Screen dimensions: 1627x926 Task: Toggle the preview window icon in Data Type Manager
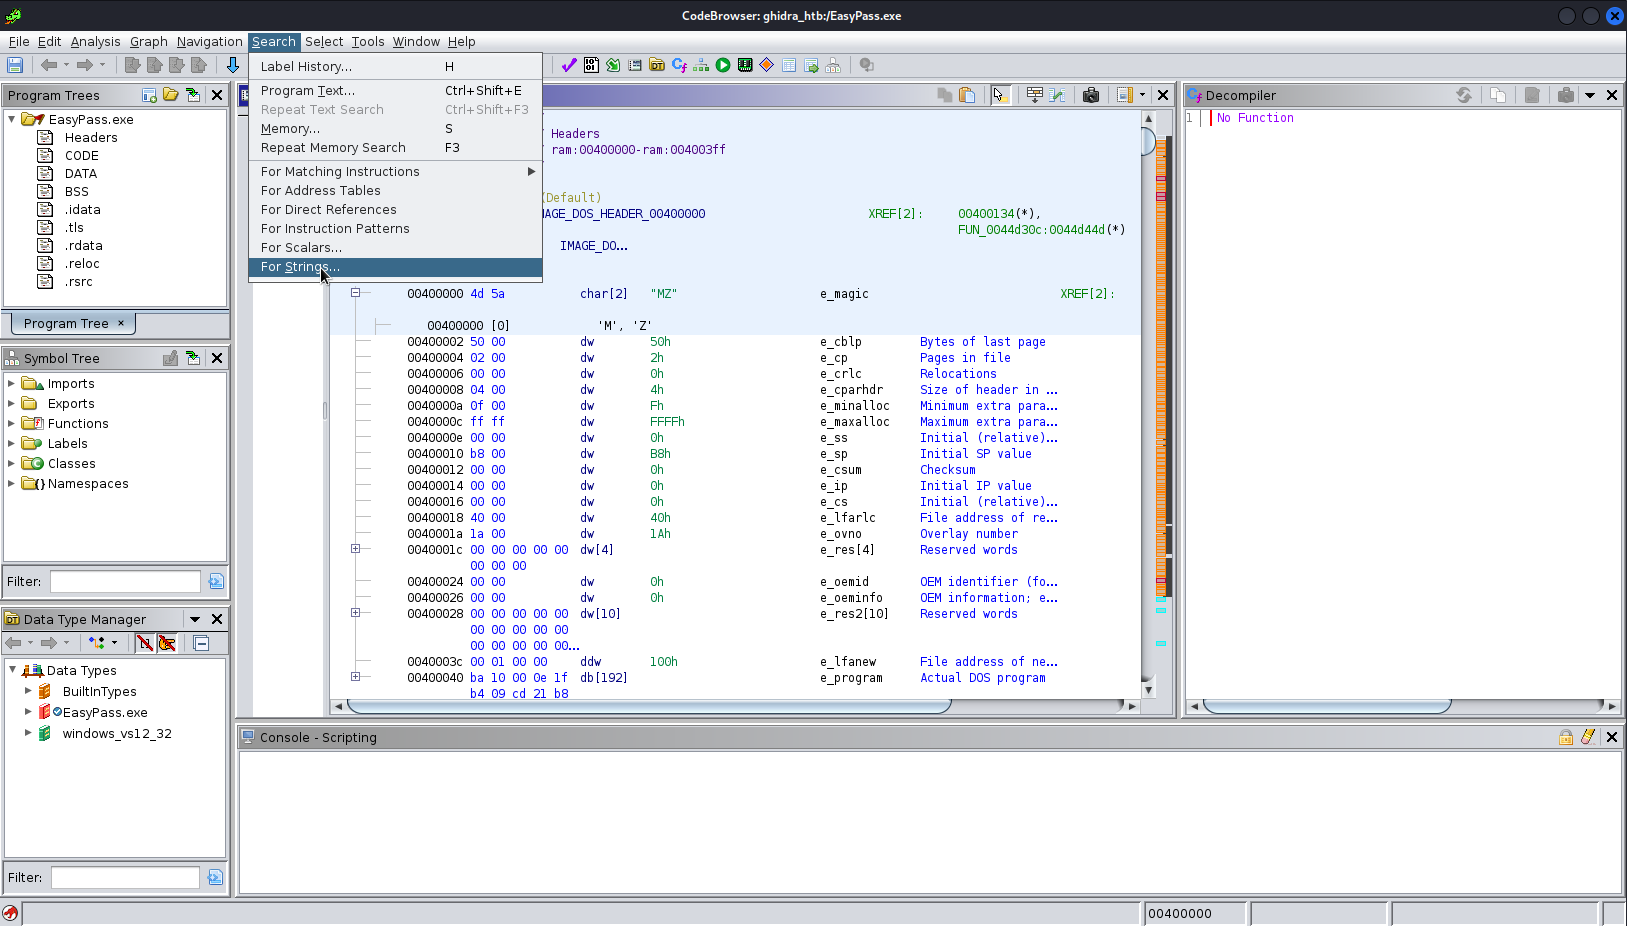(201, 643)
